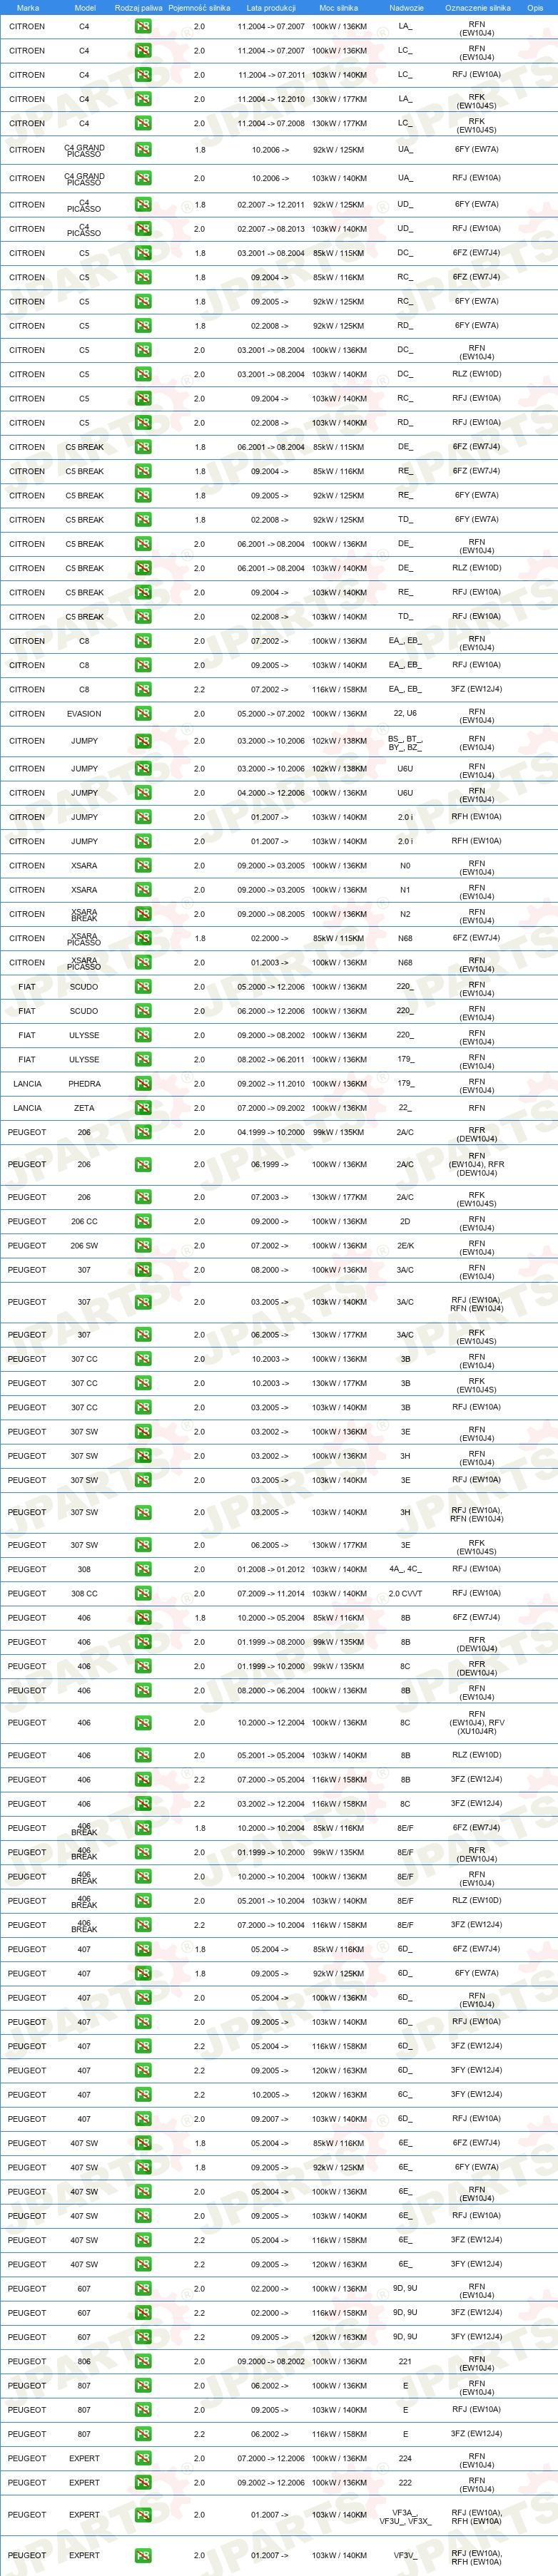Click the fuel icon in the Peugeot 308 CC row
This screenshot has width=558, height=2576.
coord(143,1594)
